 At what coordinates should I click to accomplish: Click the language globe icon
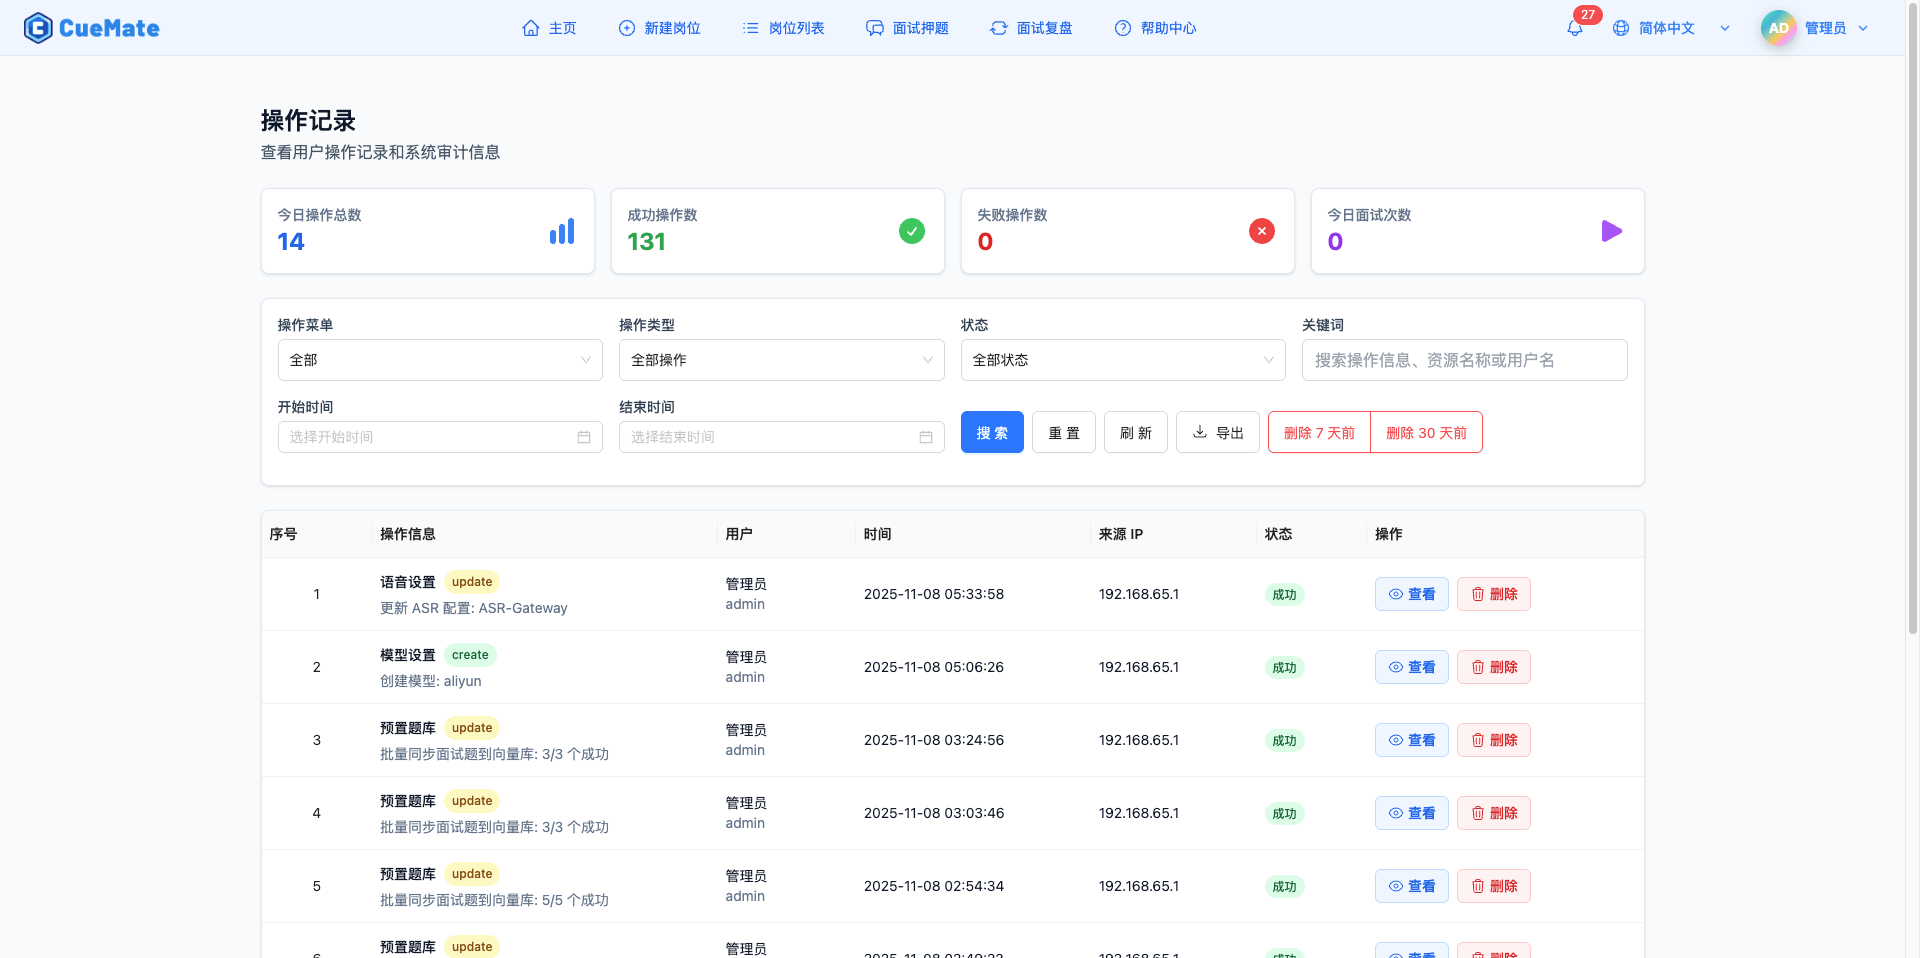coord(1620,28)
